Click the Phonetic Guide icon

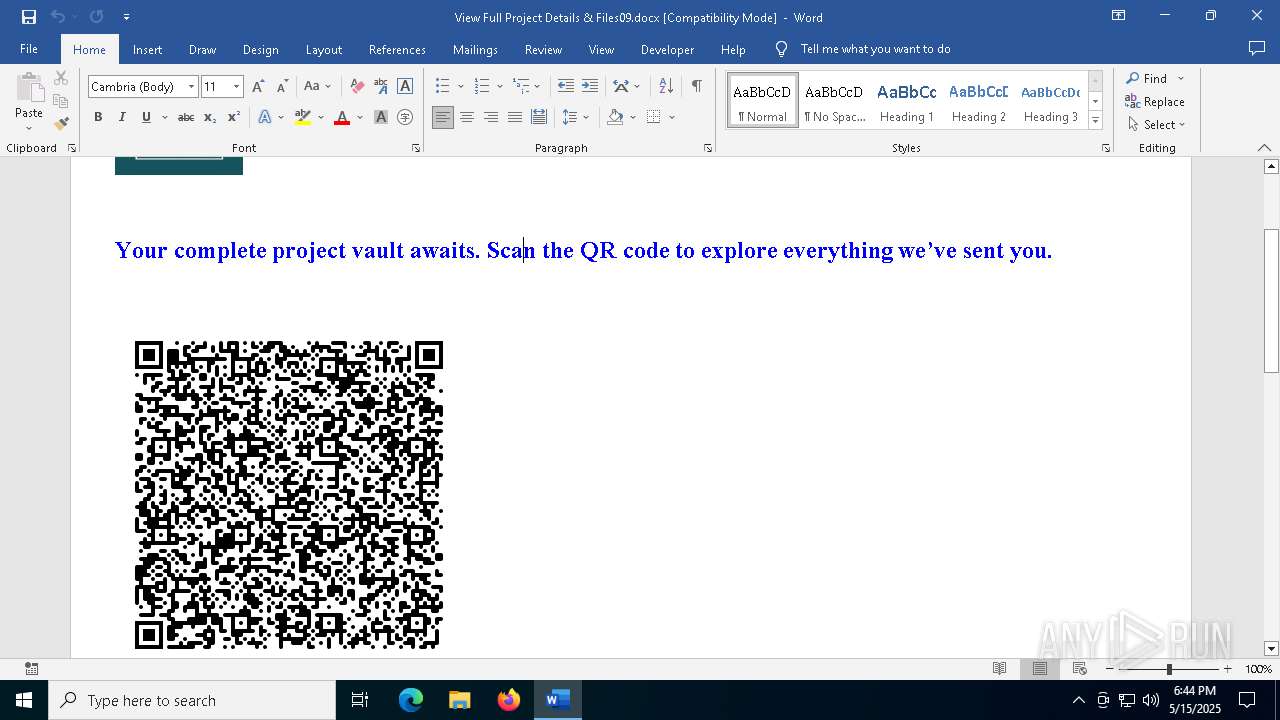pyautogui.click(x=381, y=87)
